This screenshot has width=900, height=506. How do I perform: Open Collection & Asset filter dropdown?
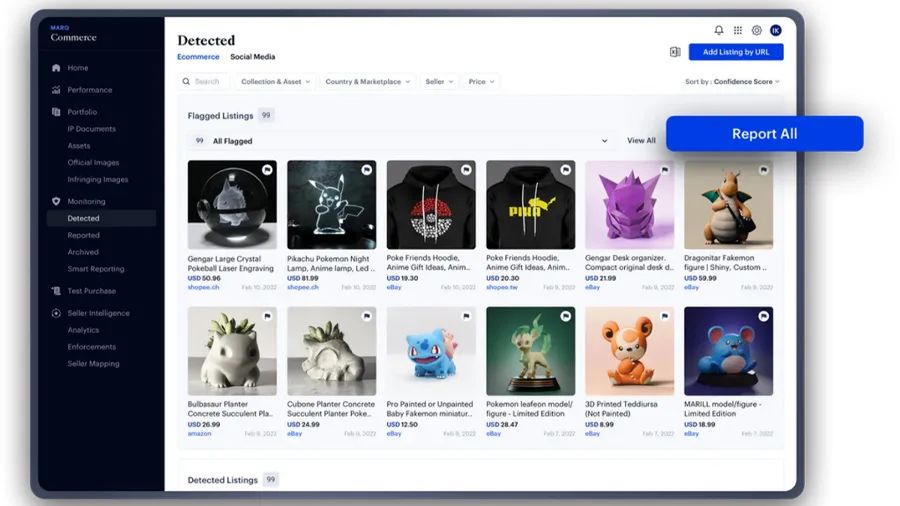276,81
